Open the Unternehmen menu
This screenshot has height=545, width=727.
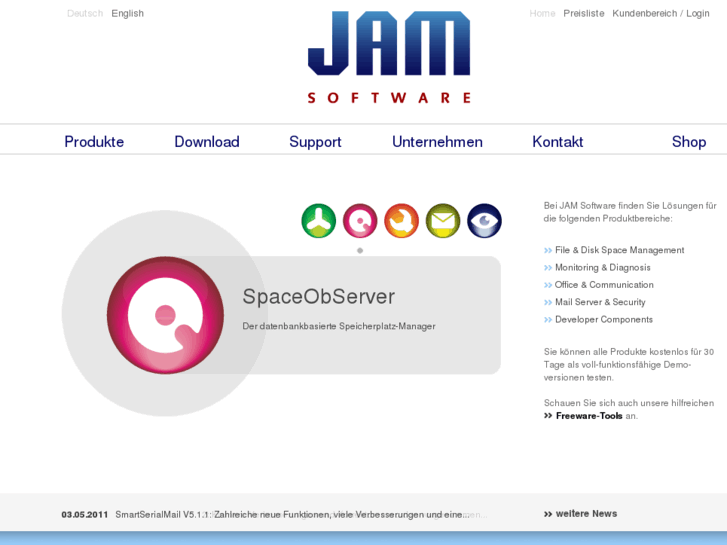click(x=437, y=141)
